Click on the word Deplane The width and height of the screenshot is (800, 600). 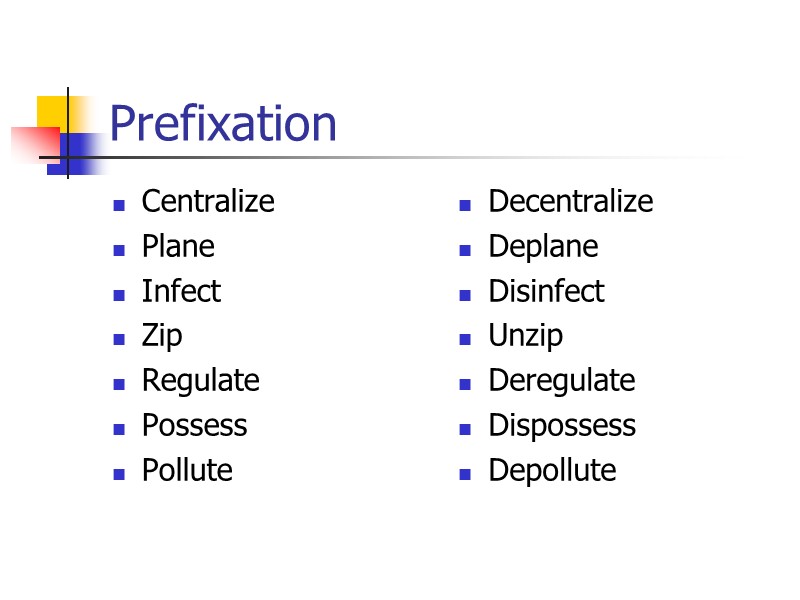coord(543,246)
